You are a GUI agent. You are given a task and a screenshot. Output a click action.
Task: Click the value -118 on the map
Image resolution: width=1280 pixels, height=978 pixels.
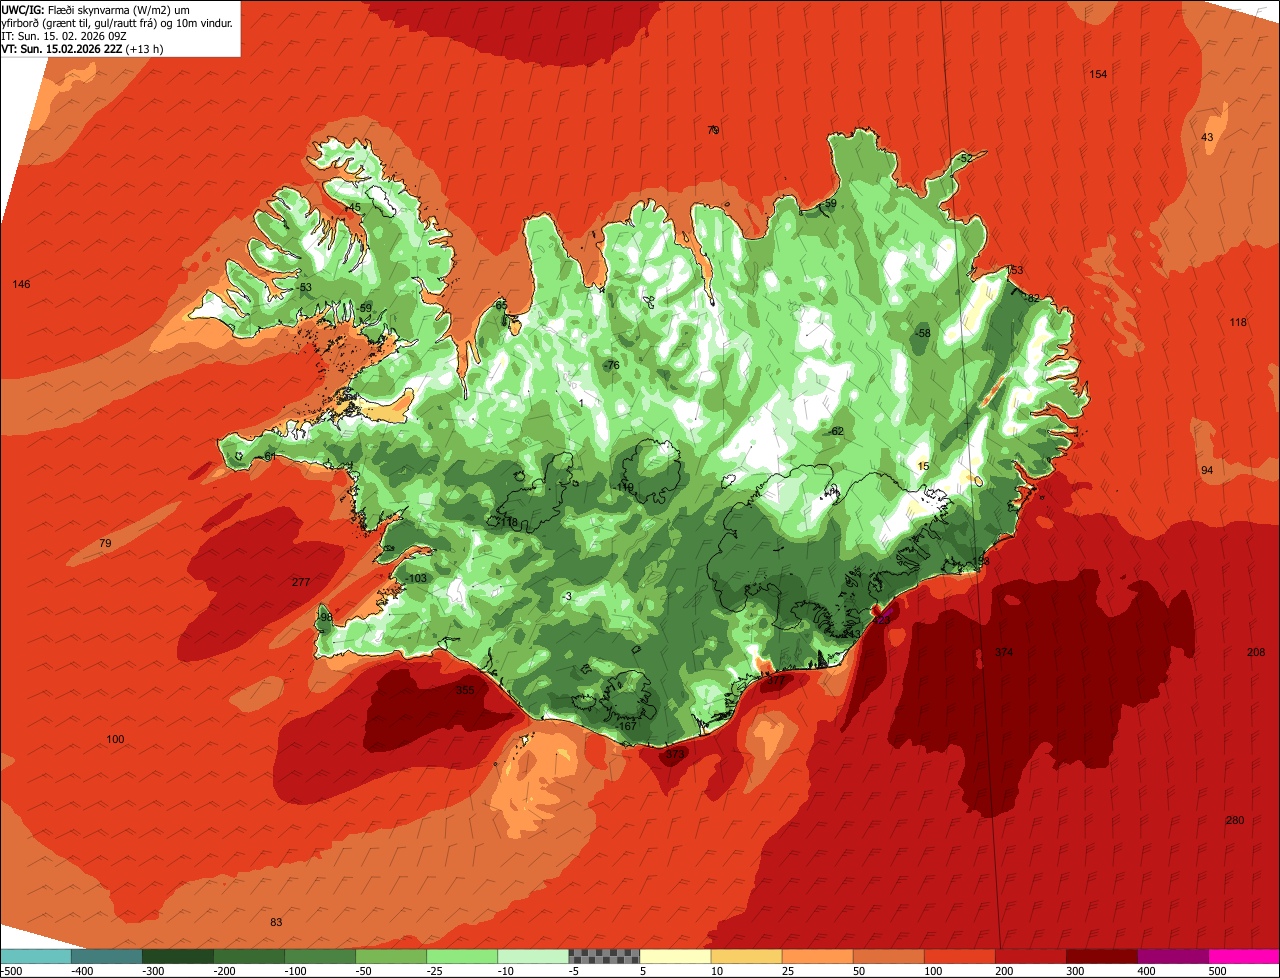pos(507,522)
